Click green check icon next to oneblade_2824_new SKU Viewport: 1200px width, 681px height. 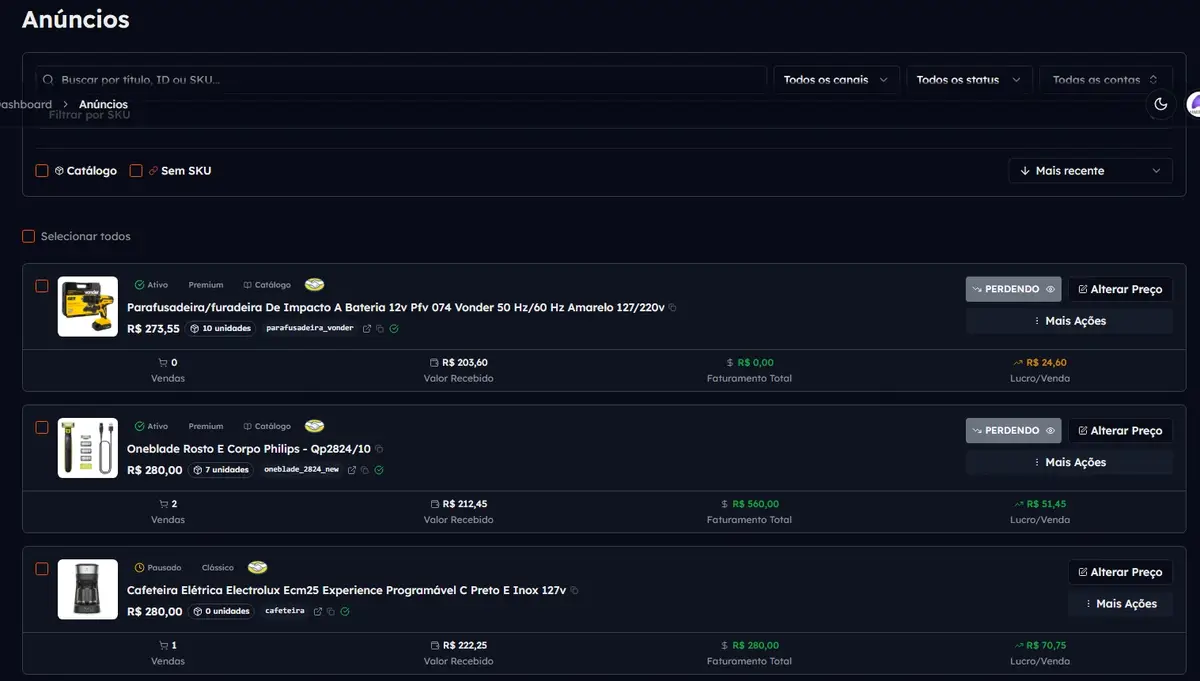point(379,470)
